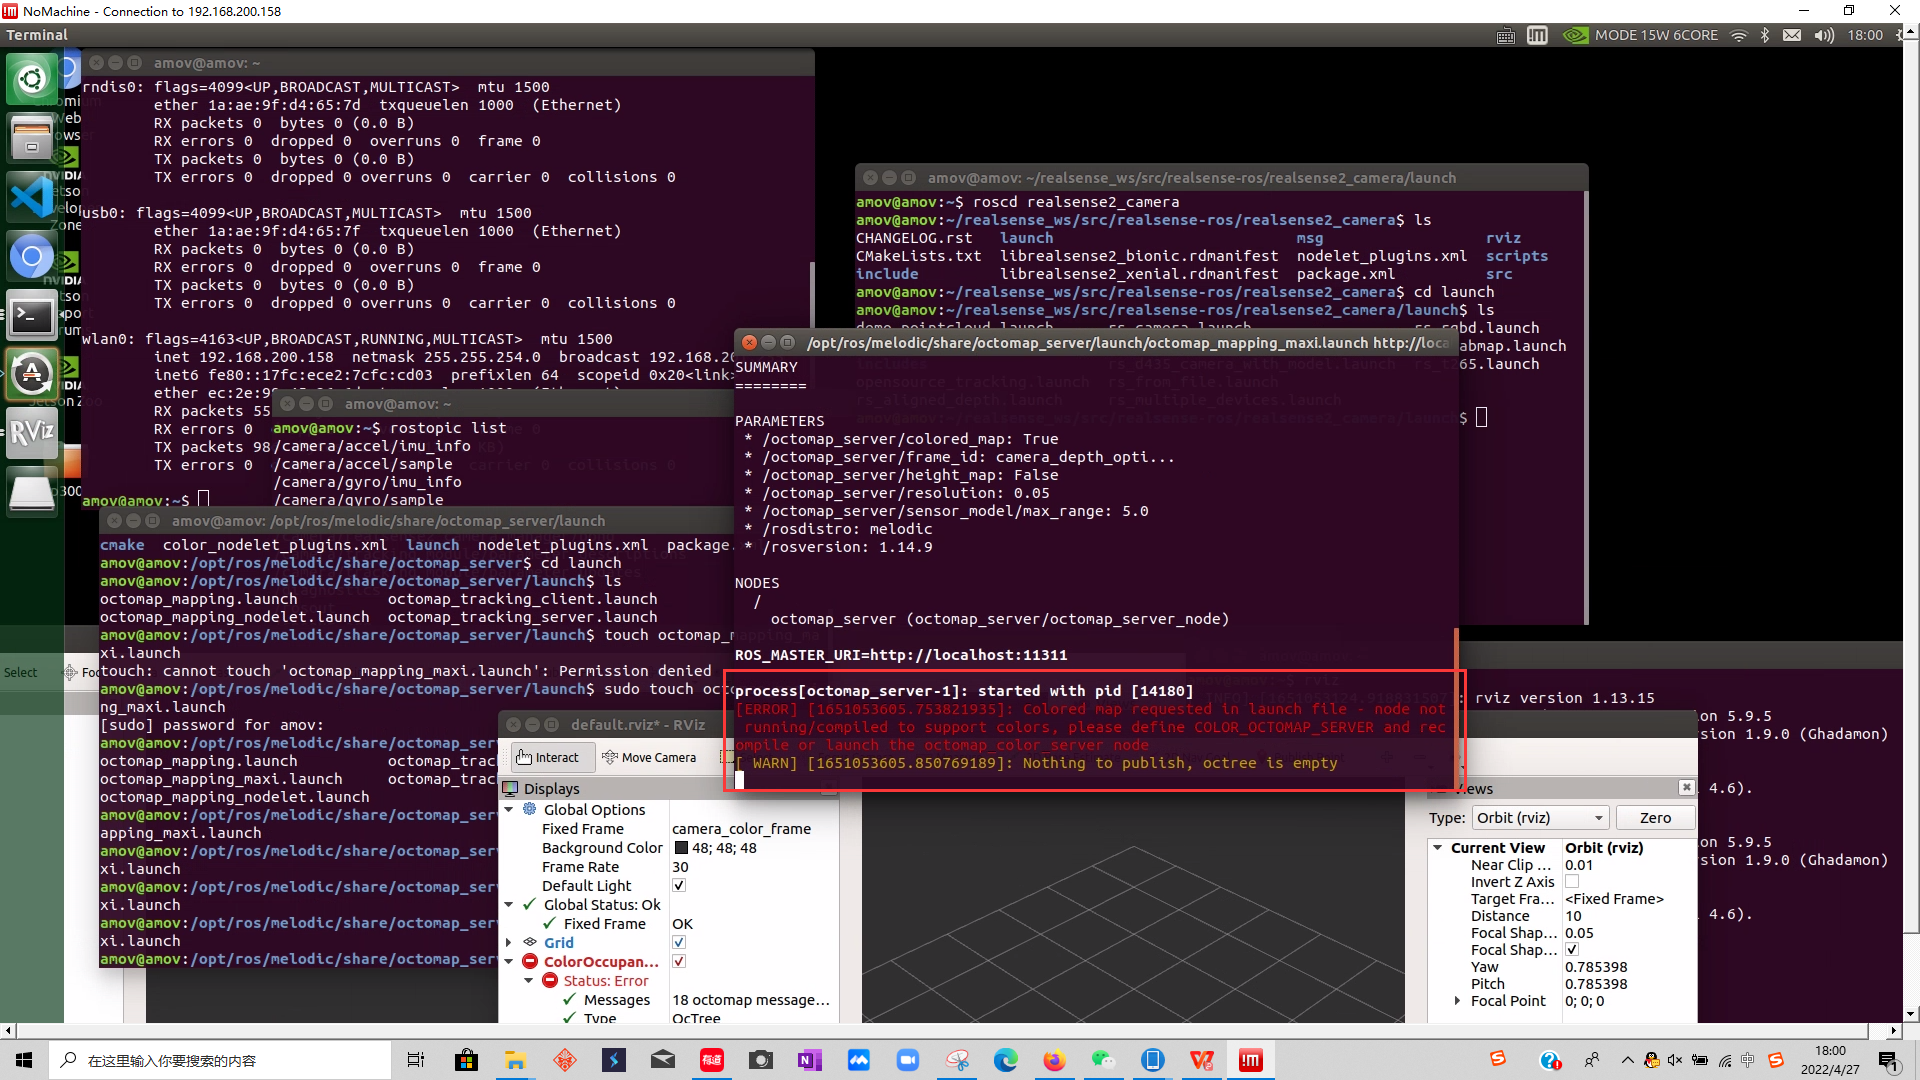Launch the Chromium browser from the dock

[x=32, y=257]
